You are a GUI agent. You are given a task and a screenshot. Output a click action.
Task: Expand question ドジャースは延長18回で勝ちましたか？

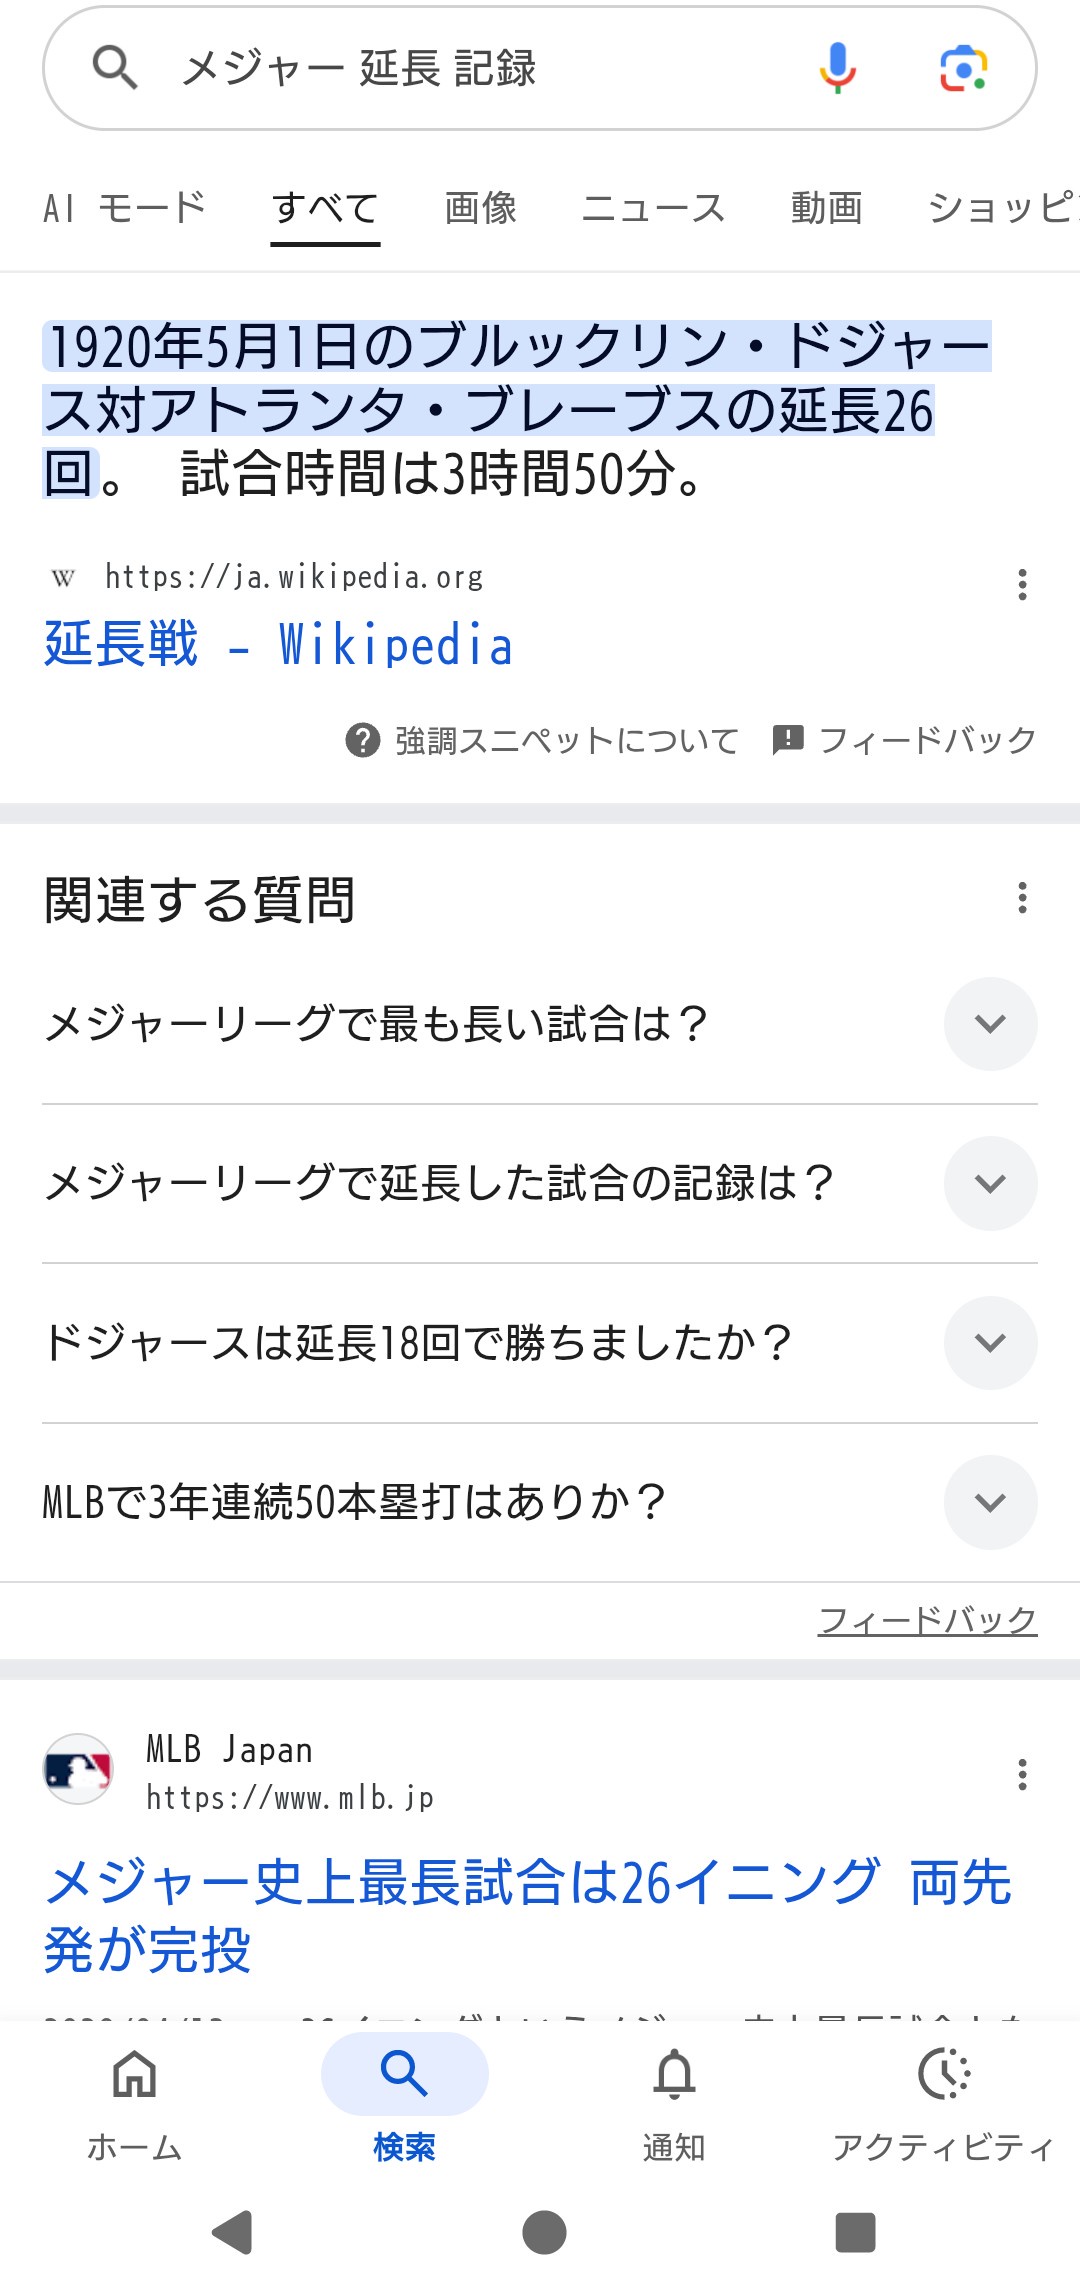click(x=990, y=1343)
